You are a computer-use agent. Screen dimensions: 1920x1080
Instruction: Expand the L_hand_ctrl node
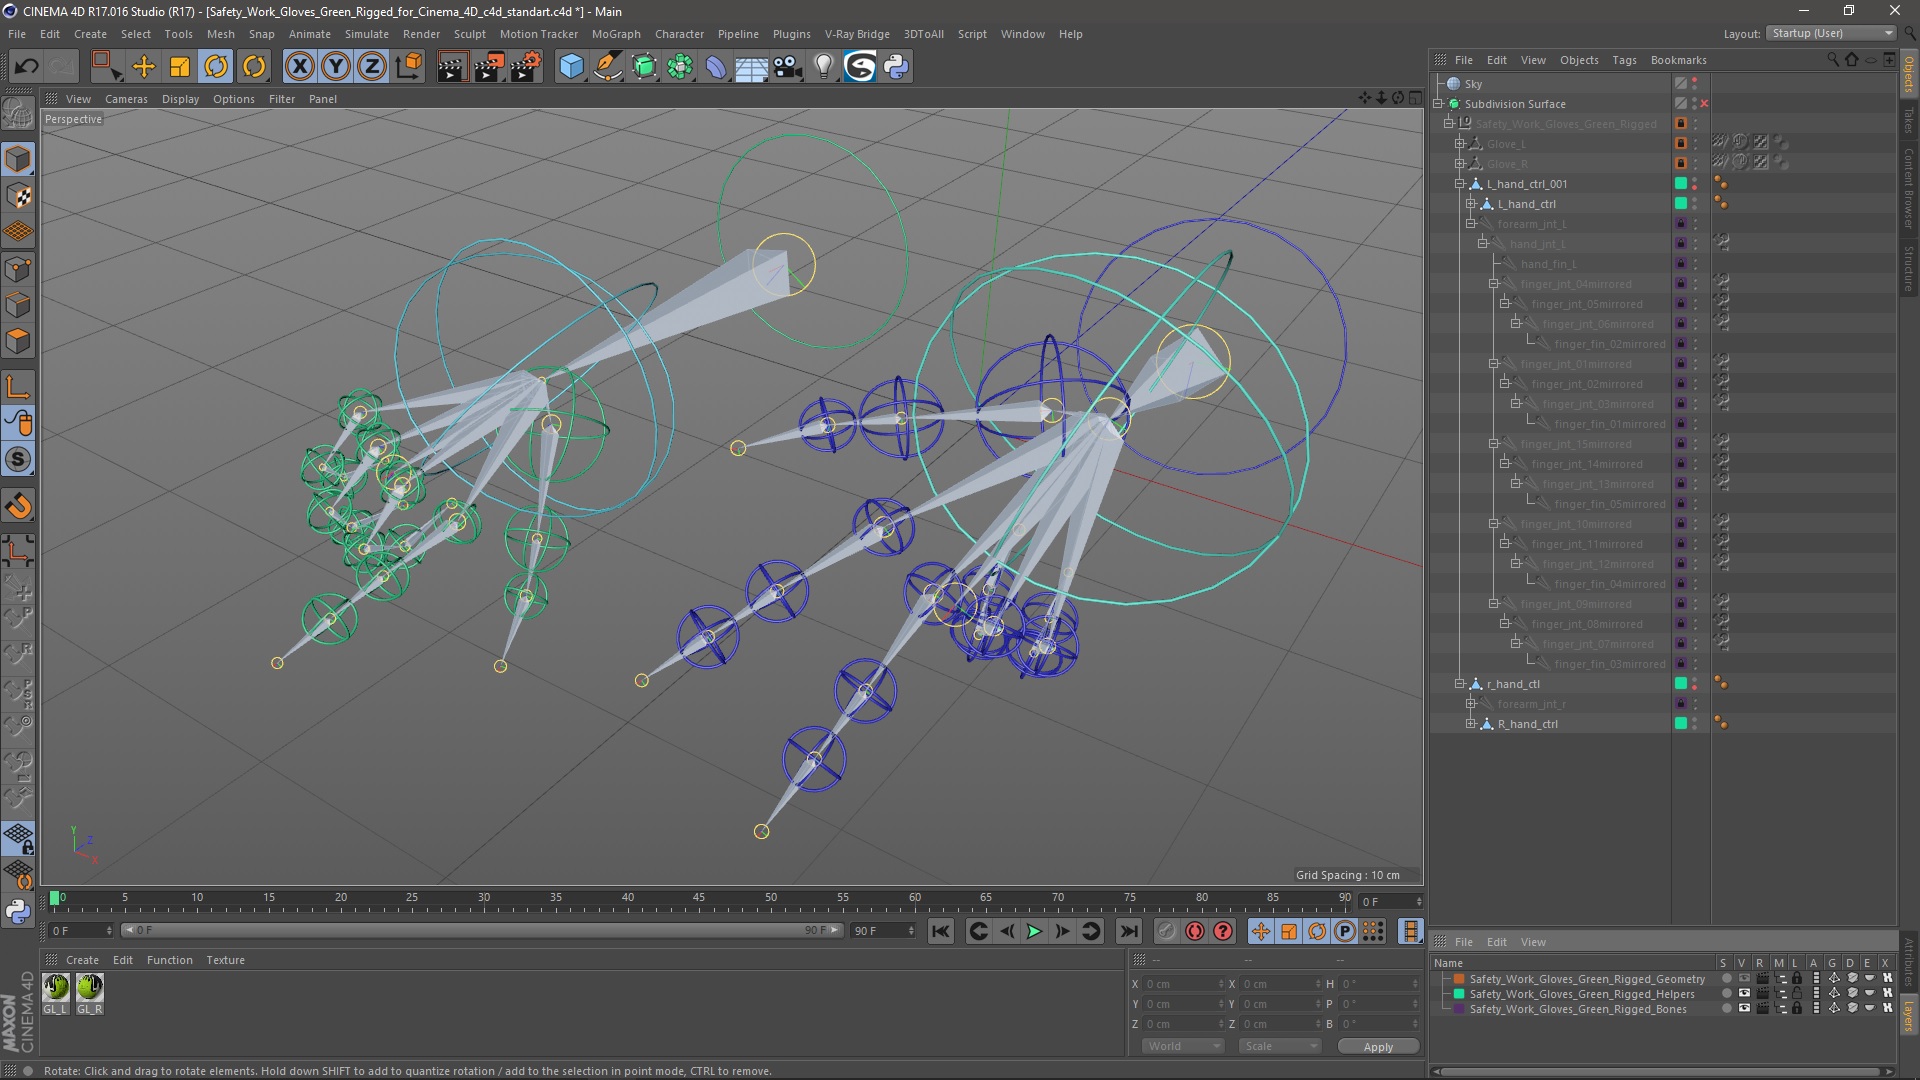[1471, 204]
